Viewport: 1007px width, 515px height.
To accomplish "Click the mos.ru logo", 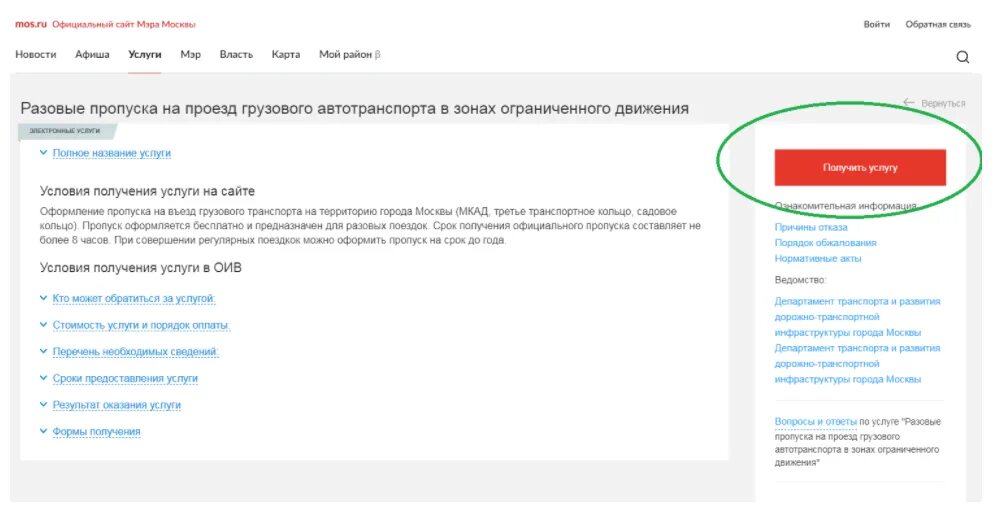I will pos(31,24).
